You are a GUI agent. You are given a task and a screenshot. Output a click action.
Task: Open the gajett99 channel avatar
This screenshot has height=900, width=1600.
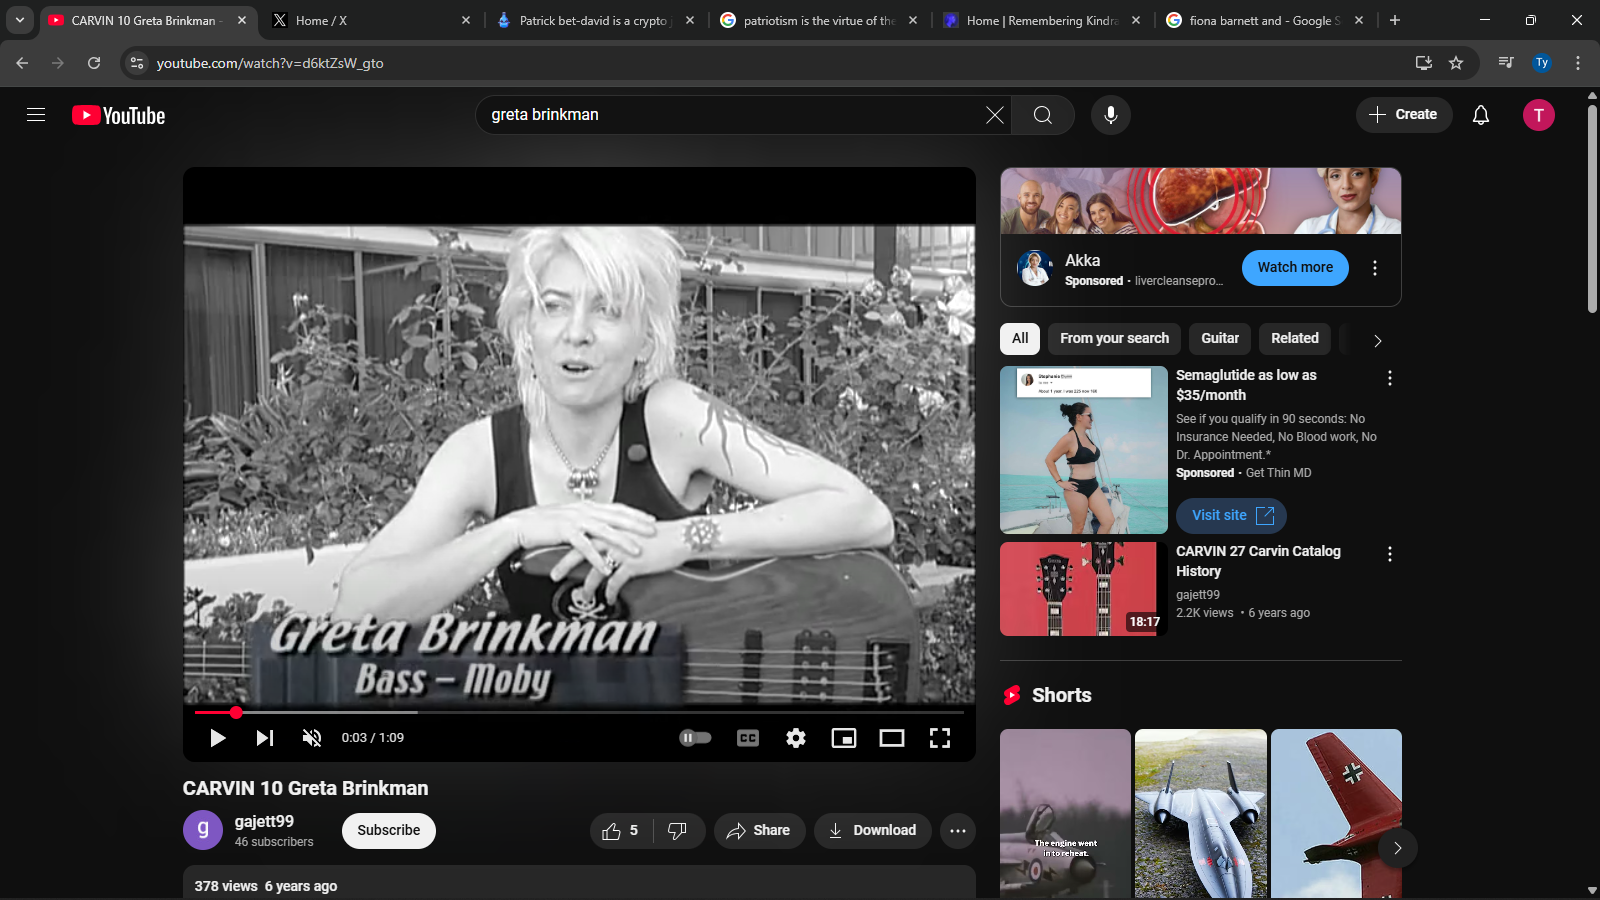203,830
